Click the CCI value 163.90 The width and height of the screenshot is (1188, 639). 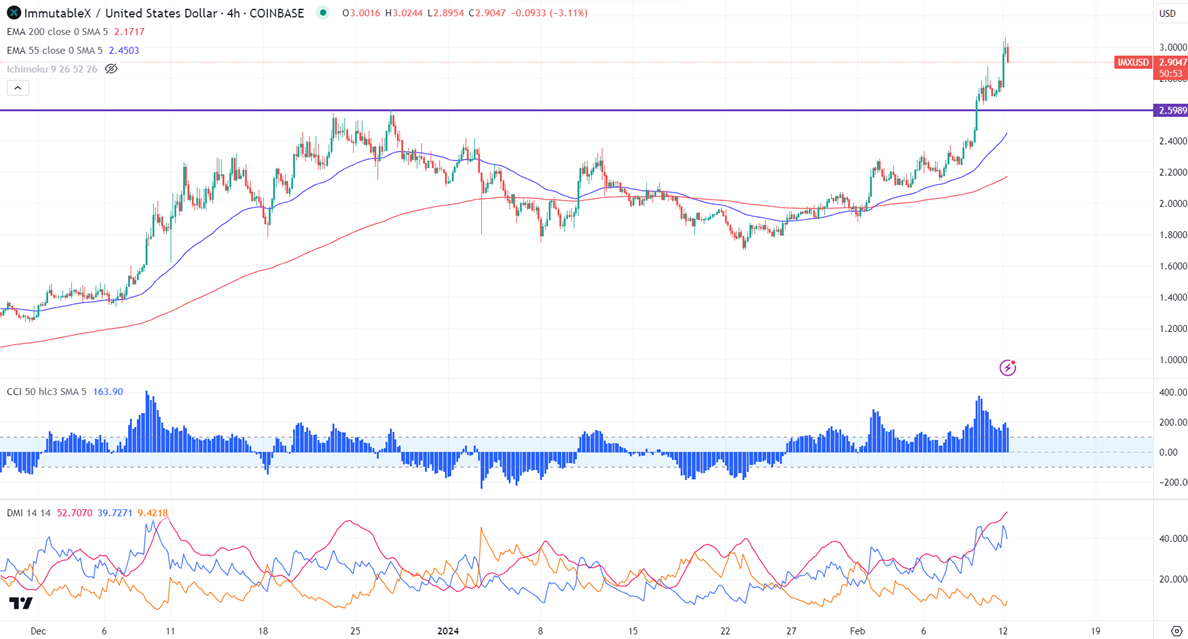[108, 392]
